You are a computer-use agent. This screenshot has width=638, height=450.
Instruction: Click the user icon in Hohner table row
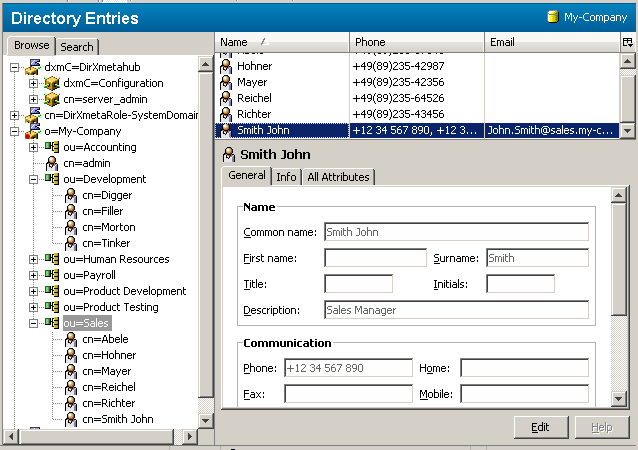click(x=228, y=66)
